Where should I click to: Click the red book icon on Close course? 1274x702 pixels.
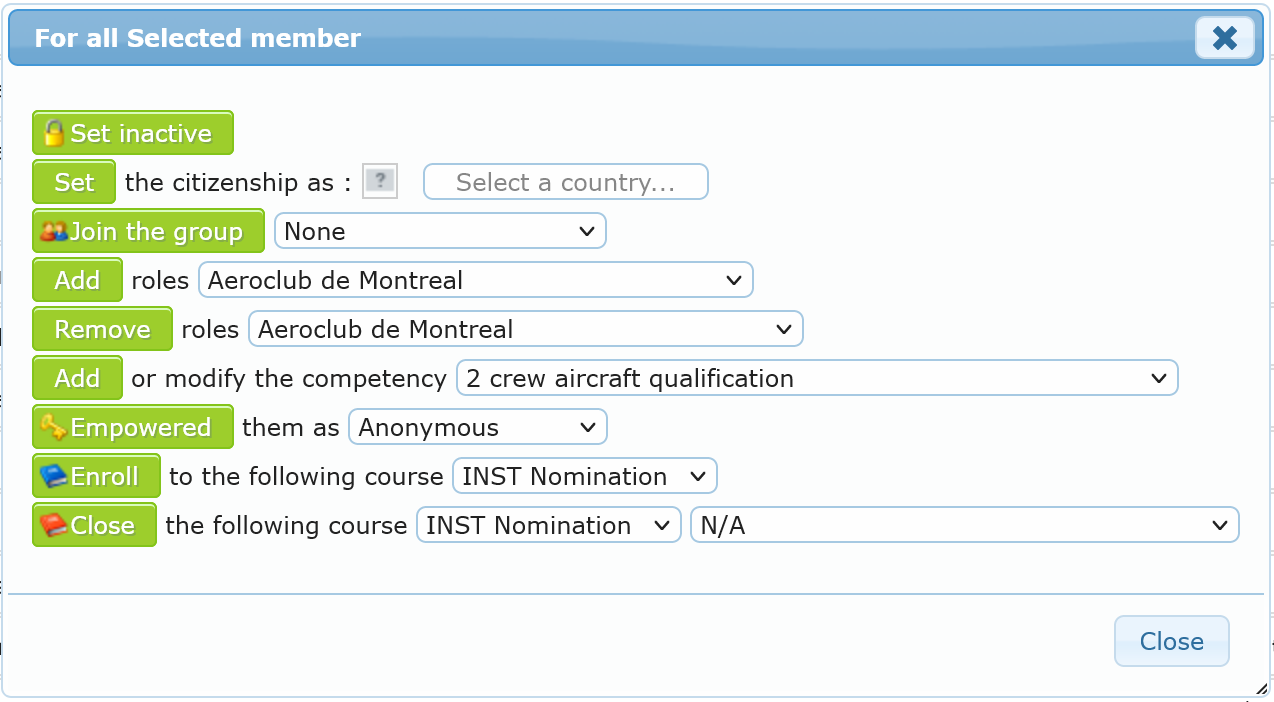click(53, 526)
